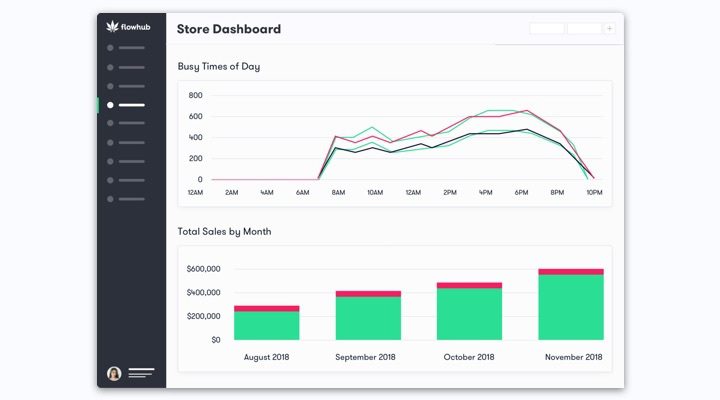
Task: Open the fifth sidebar navigation item
Action: point(125,124)
